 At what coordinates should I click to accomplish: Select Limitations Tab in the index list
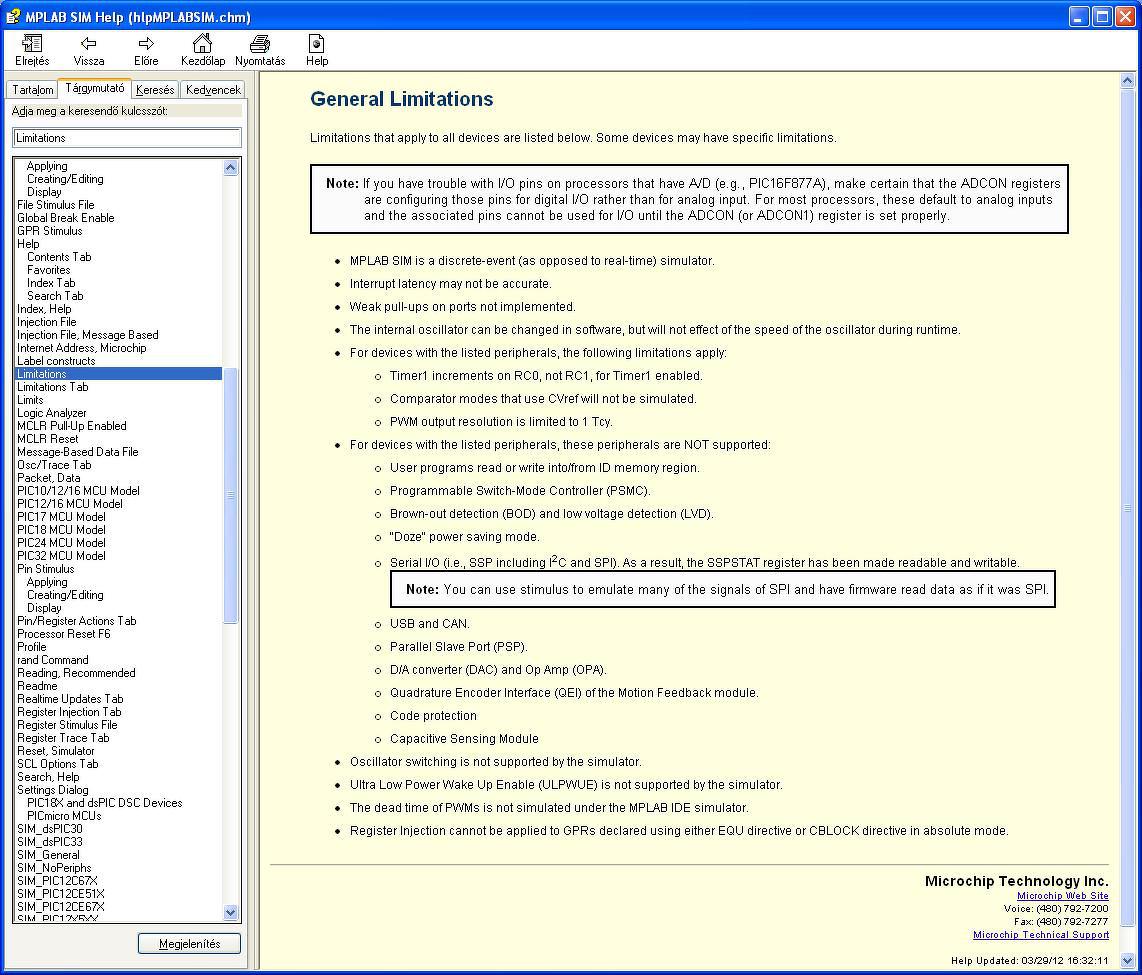[x=52, y=387]
